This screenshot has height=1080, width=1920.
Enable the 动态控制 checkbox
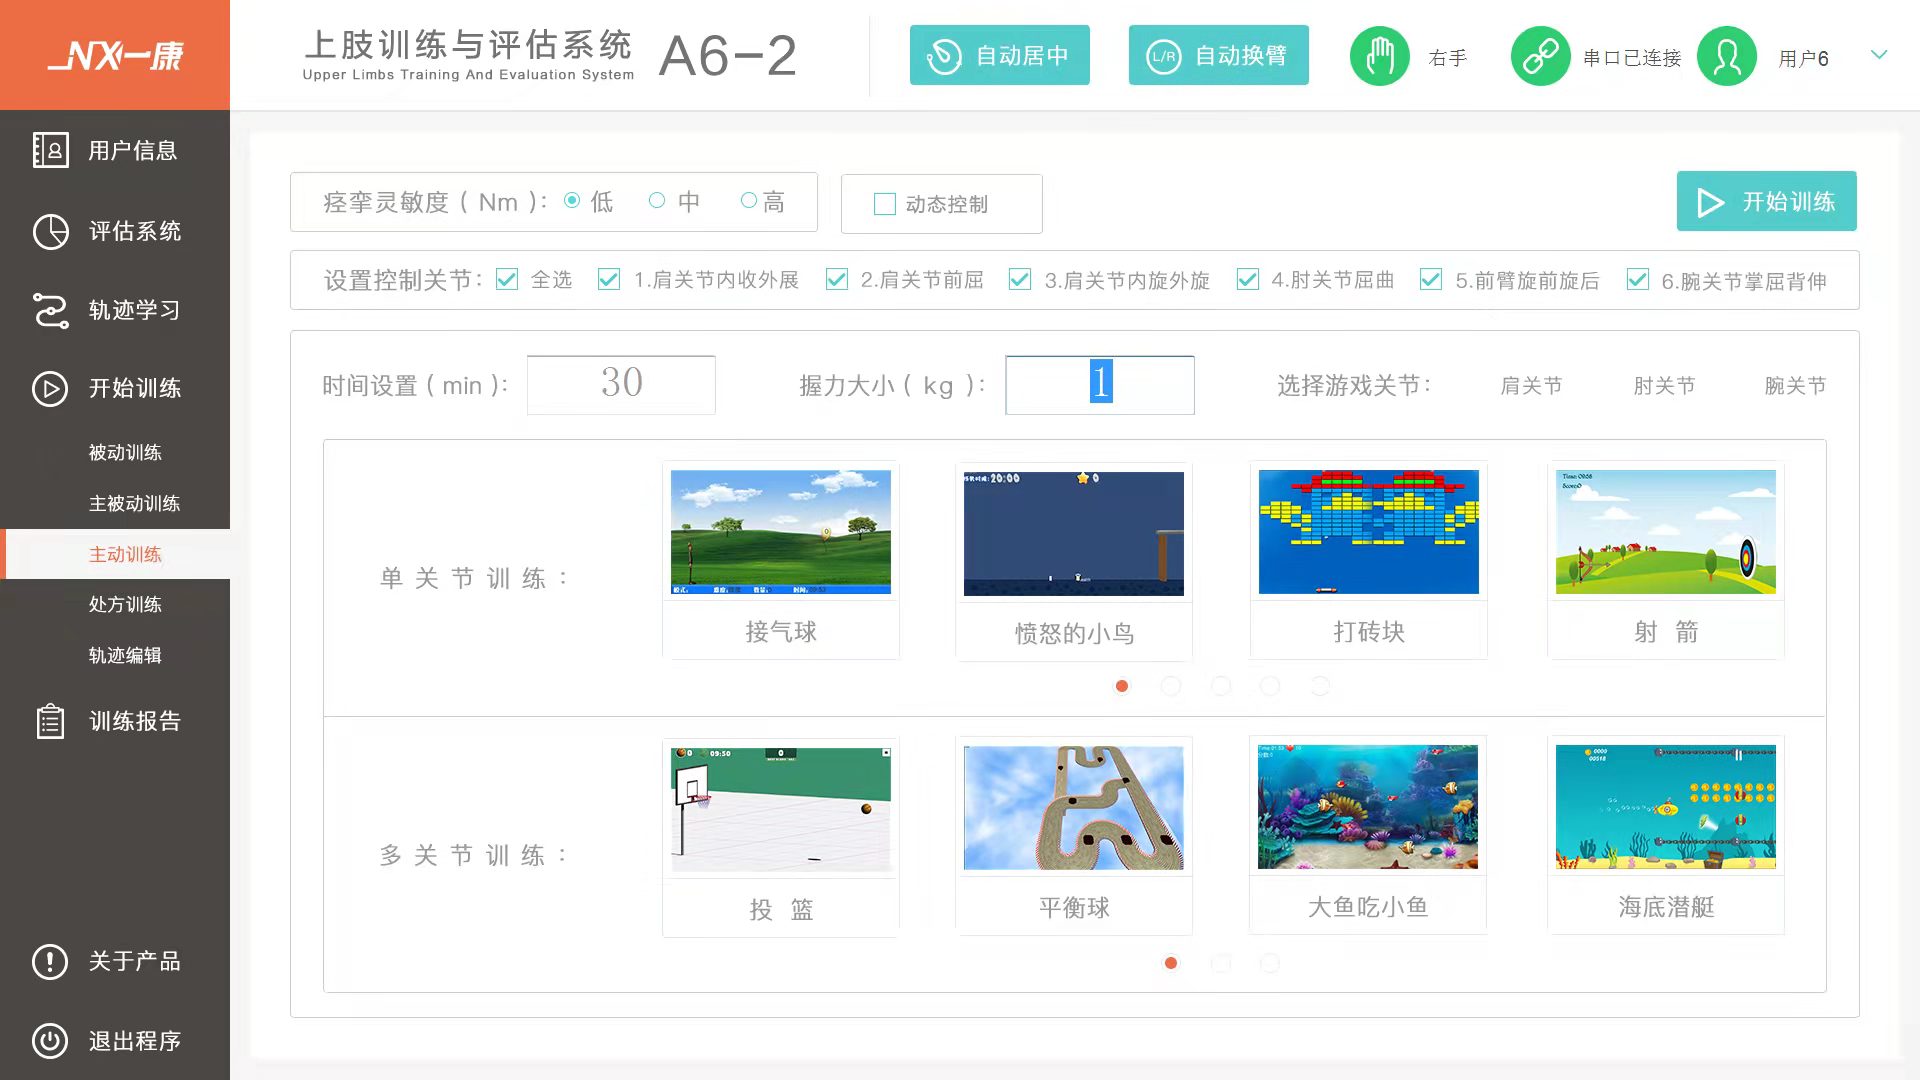[x=885, y=204]
